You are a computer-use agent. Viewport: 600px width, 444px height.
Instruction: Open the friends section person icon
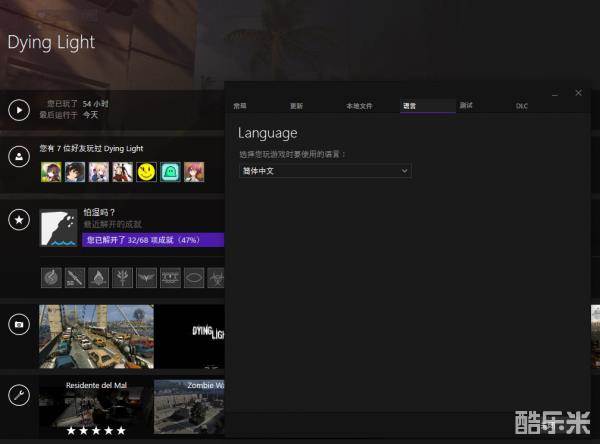click(18, 157)
